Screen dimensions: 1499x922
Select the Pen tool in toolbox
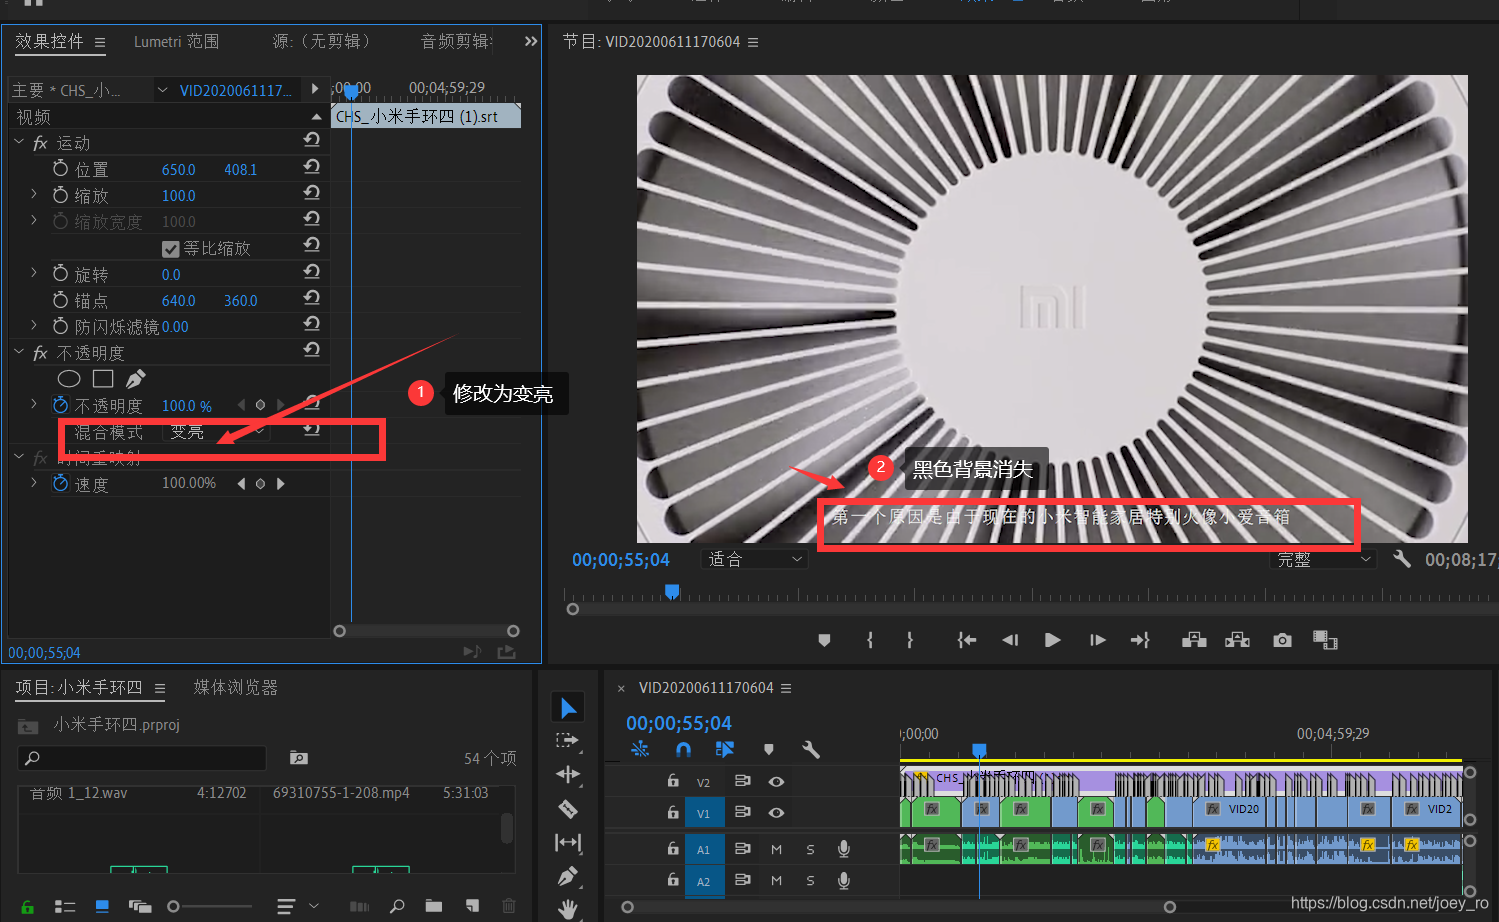[x=568, y=876]
